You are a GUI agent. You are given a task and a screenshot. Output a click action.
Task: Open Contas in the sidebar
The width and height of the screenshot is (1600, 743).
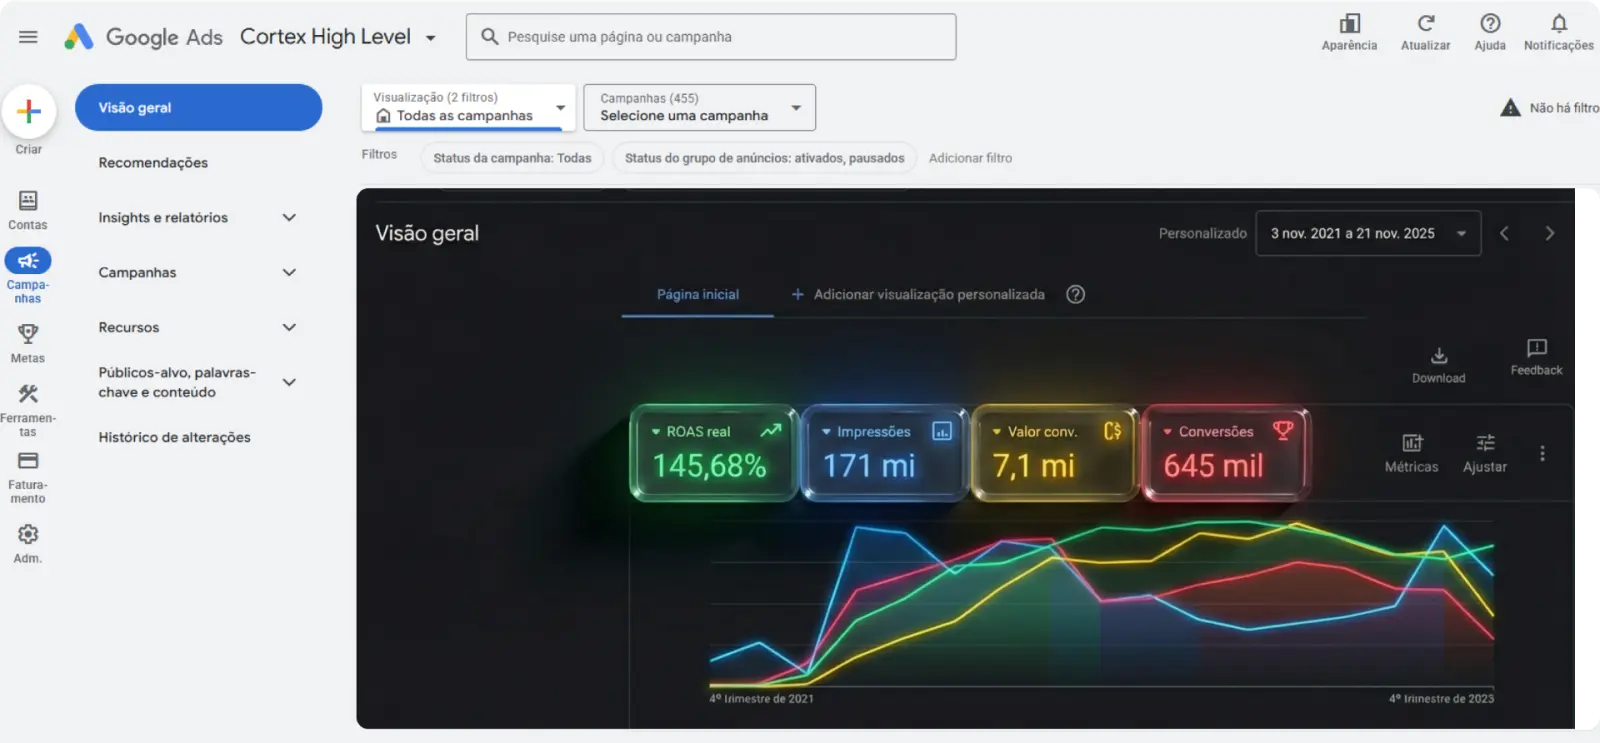(x=28, y=210)
